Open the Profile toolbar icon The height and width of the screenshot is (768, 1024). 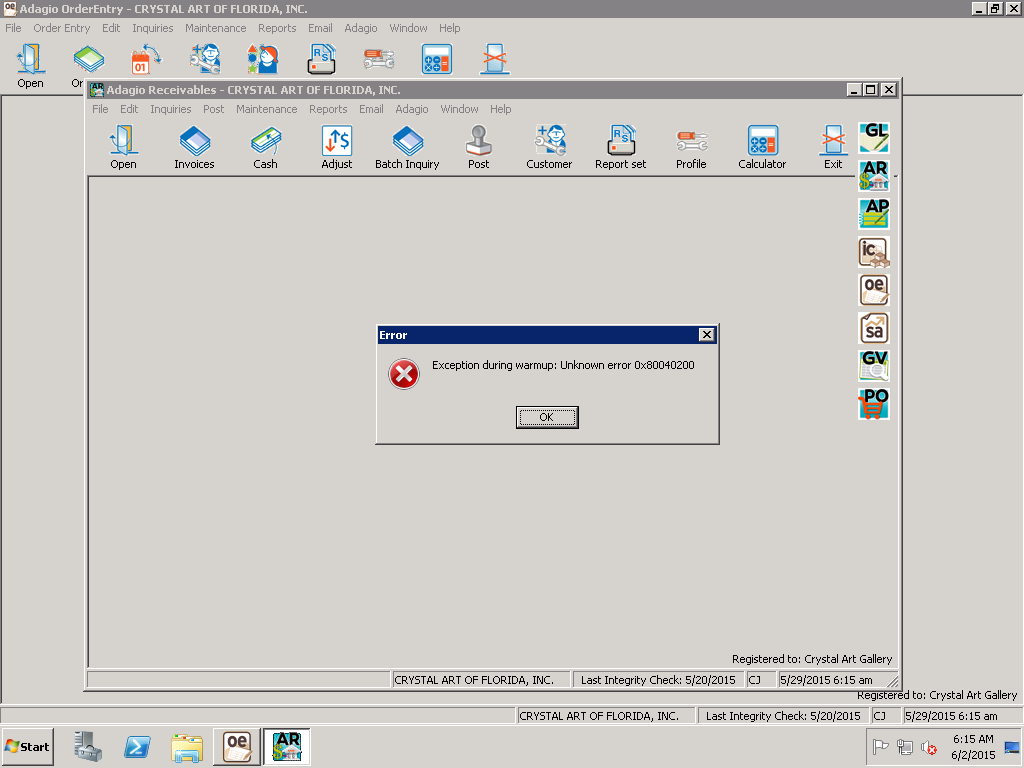click(x=691, y=147)
